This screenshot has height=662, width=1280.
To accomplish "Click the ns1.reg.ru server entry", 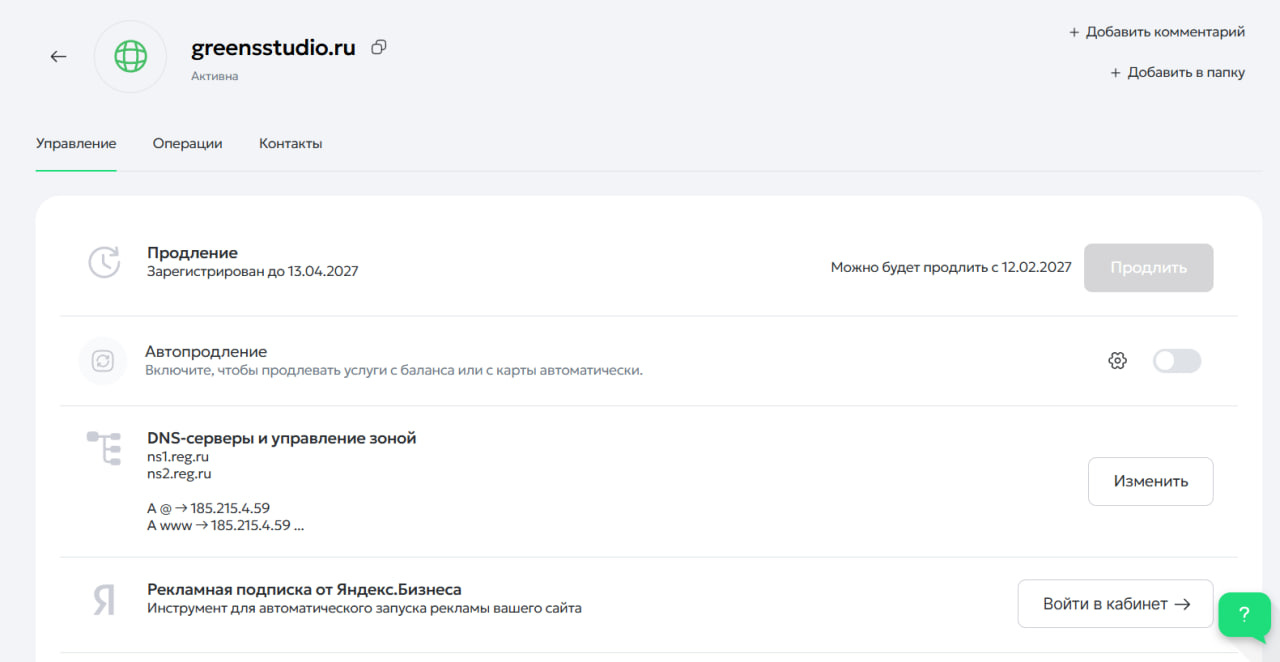I will [178, 457].
